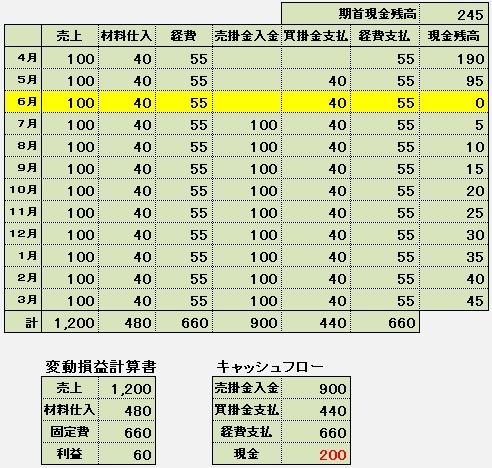The image size is (492, 468).
Task: Select the 材料仕入 column header
Action: [x=127, y=36]
